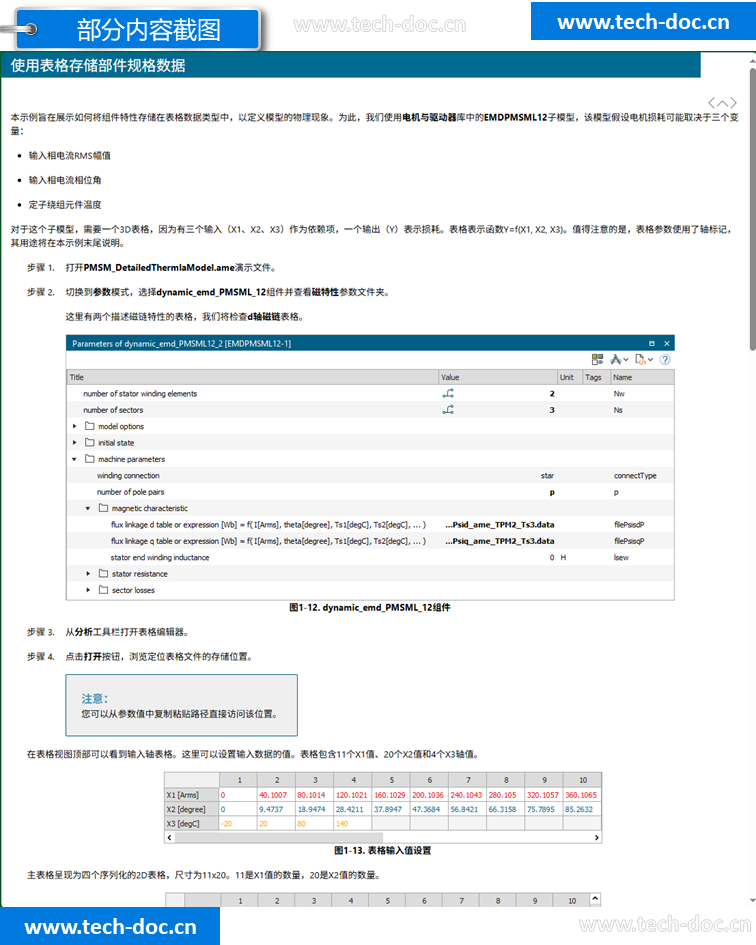
Task: Click the X1 [Arms] row header
Action: tap(192, 795)
